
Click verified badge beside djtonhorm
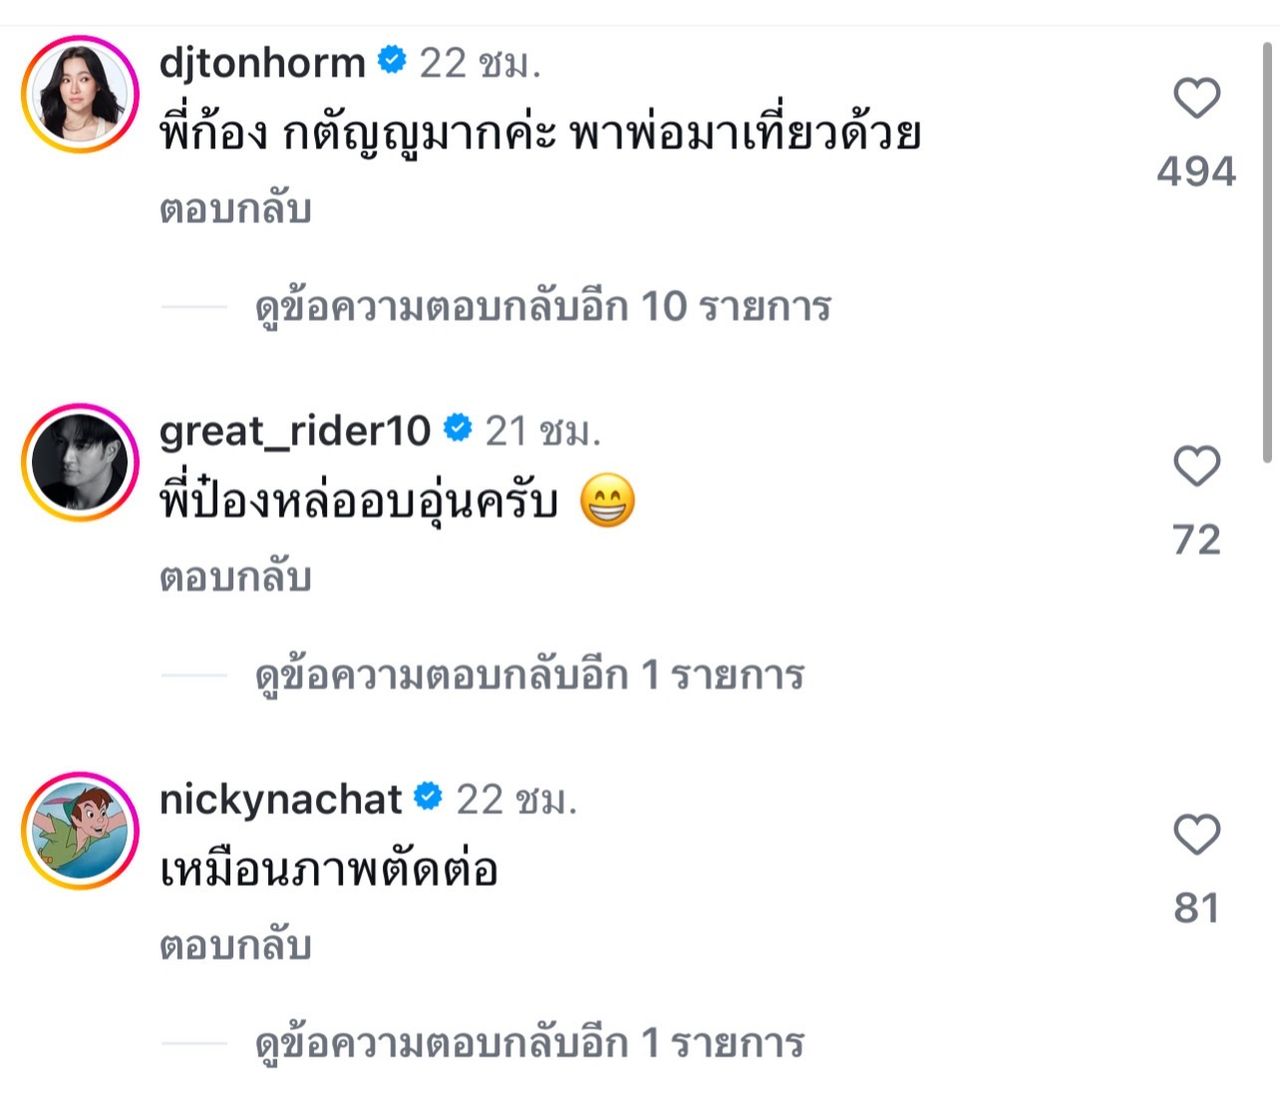point(392,62)
